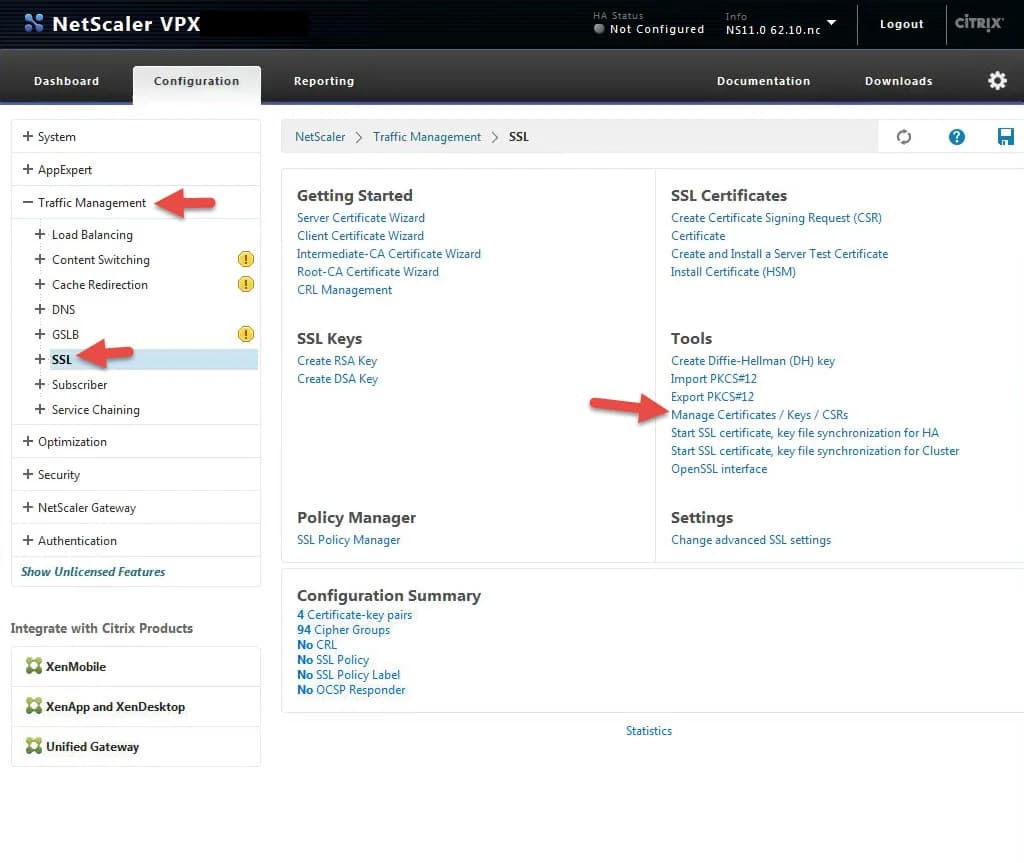The width and height of the screenshot is (1024, 863).
Task: Click 4 Certificate-key pairs link
Action: [x=354, y=615]
